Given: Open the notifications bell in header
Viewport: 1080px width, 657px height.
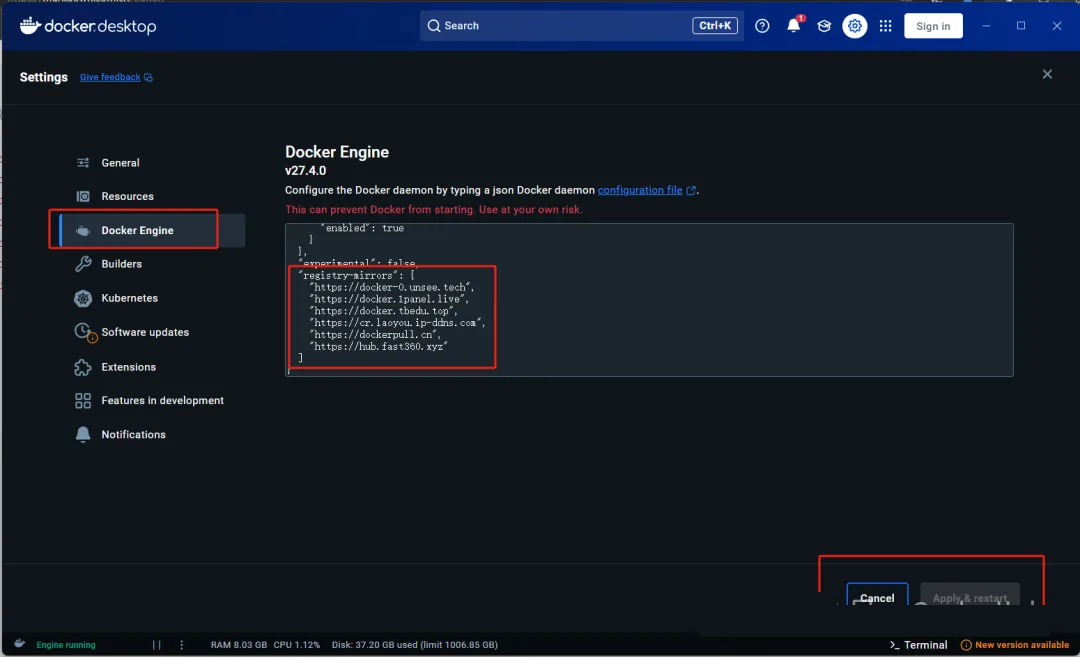Looking at the screenshot, I should click(x=793, y=25).
